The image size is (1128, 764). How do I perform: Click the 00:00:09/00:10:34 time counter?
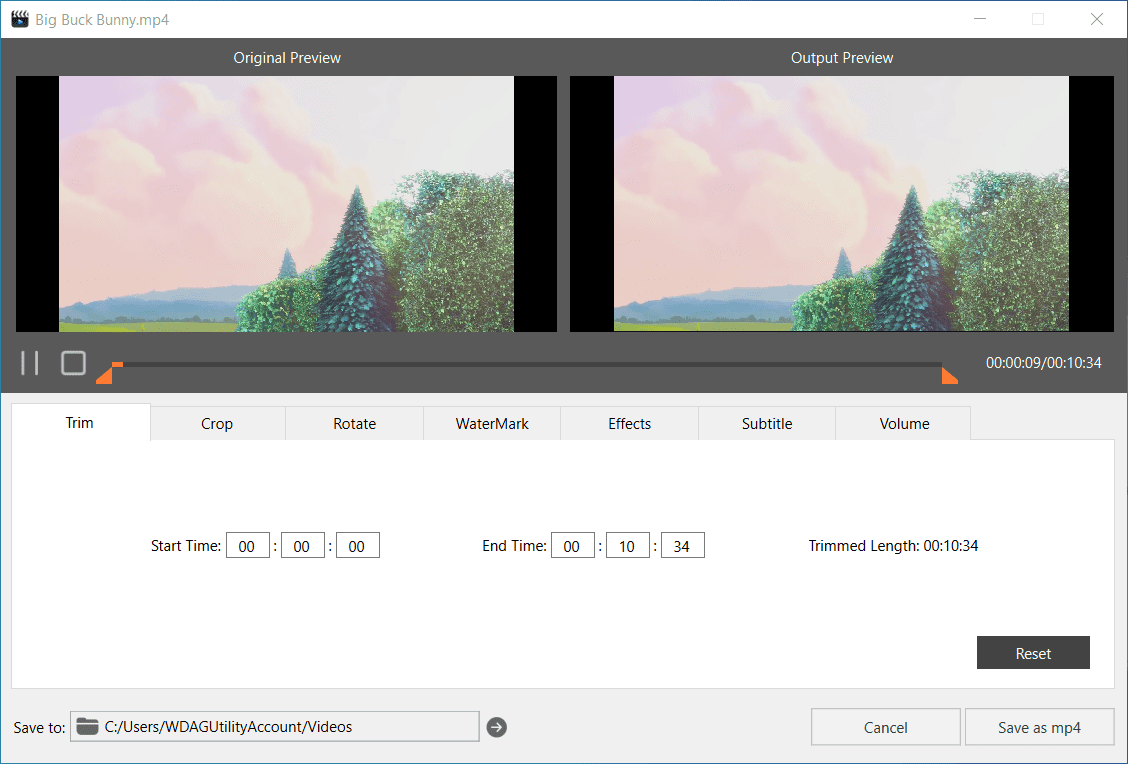point(1043,363)
